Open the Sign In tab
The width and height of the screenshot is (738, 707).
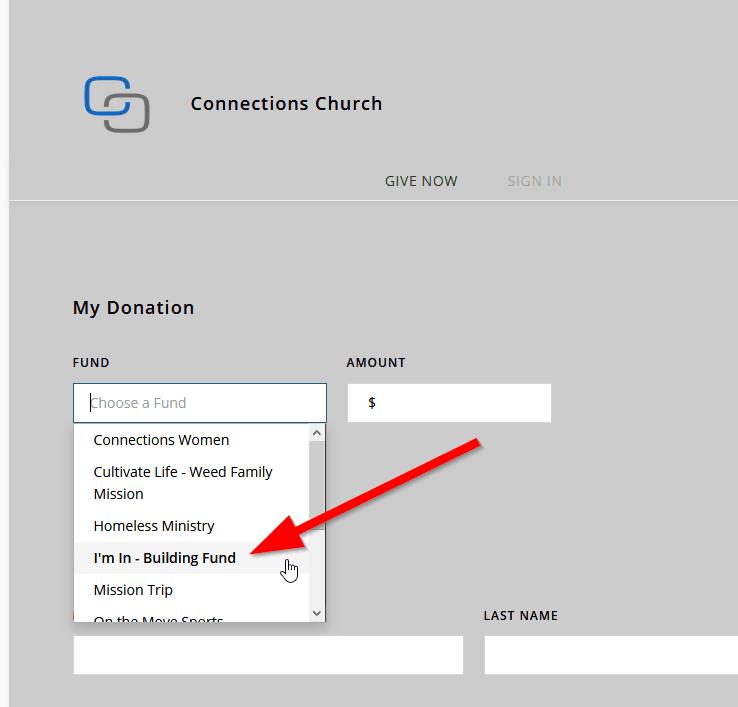pos(535,181)
